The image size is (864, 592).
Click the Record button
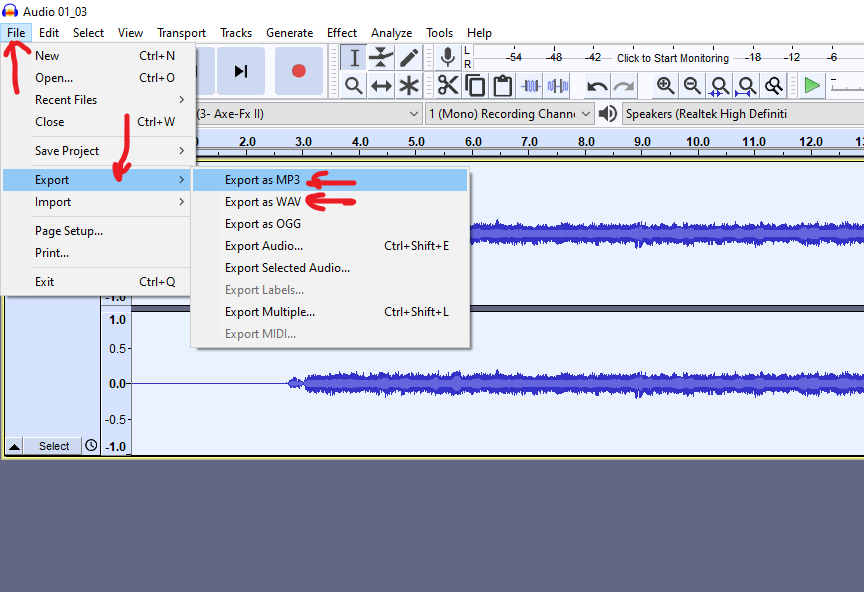[298, 71]
